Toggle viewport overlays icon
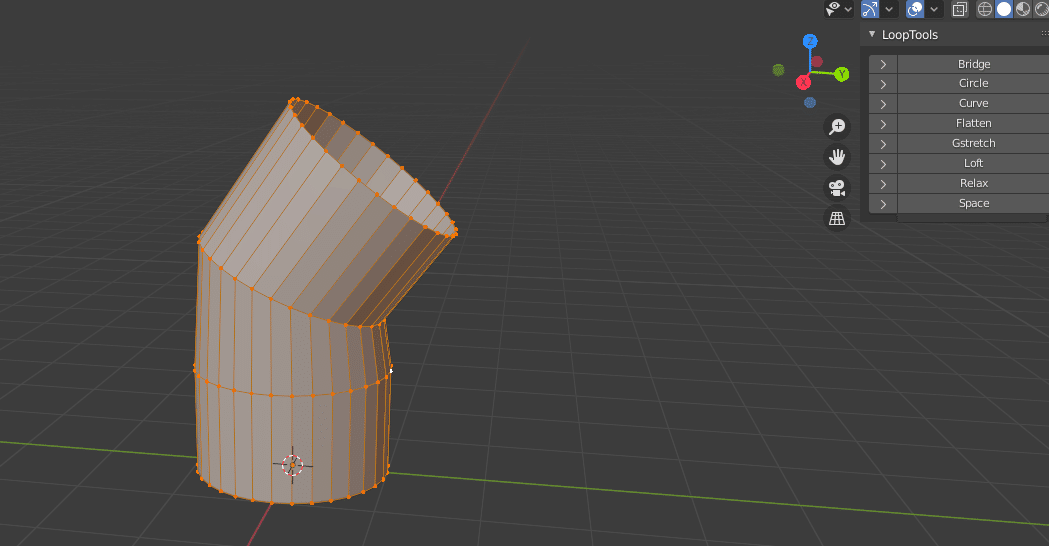The image size is (1049, 546). pyautogui.click(x=915, y=9)
